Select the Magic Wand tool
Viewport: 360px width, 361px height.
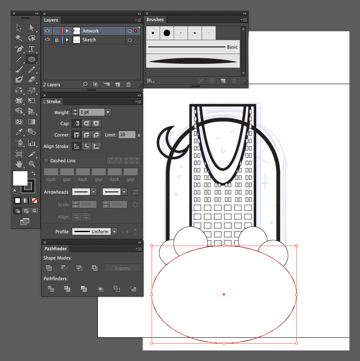tap(19, 38)
